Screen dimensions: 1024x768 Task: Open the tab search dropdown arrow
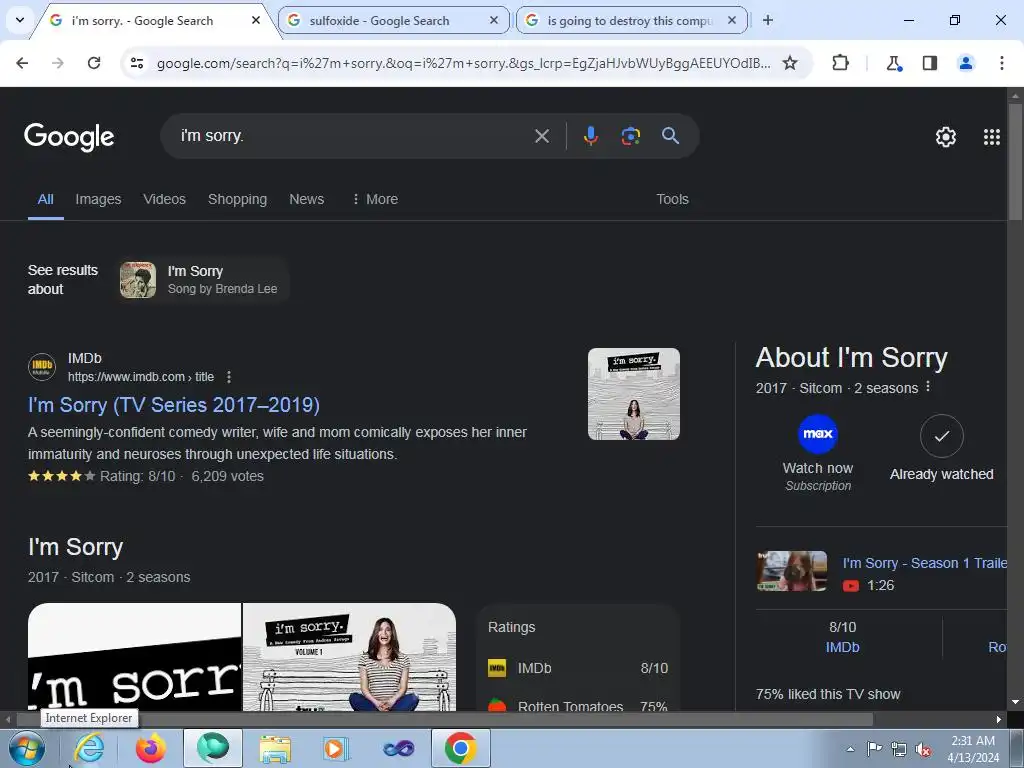(x=20, y=20)
